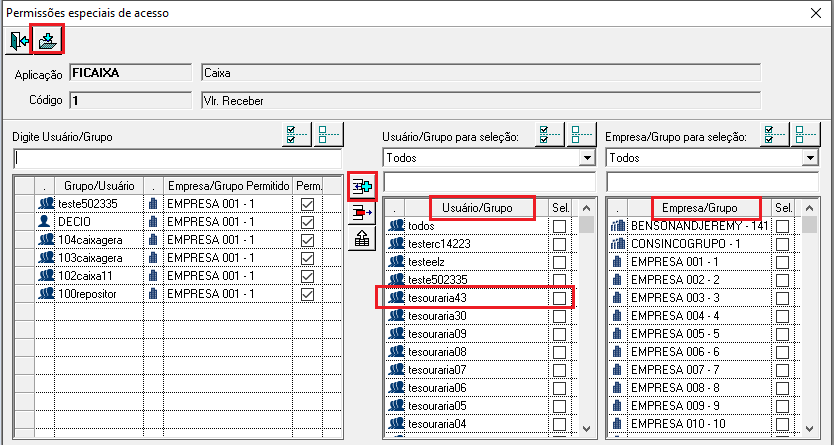The width and height of the screenshot is (834, 445).
Task: Check the Sel. box for todos
Action: coord(559,226)
